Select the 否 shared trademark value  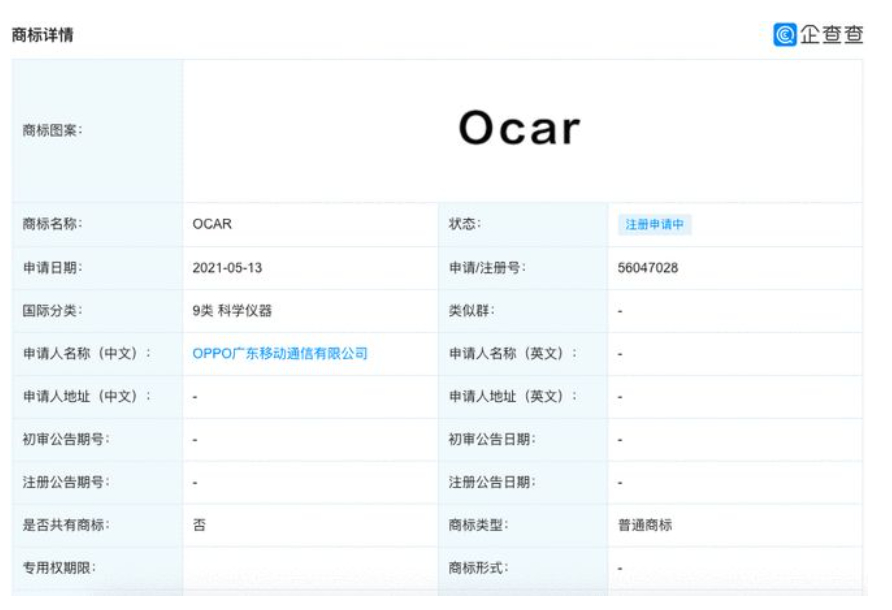(x=199, y=525)
